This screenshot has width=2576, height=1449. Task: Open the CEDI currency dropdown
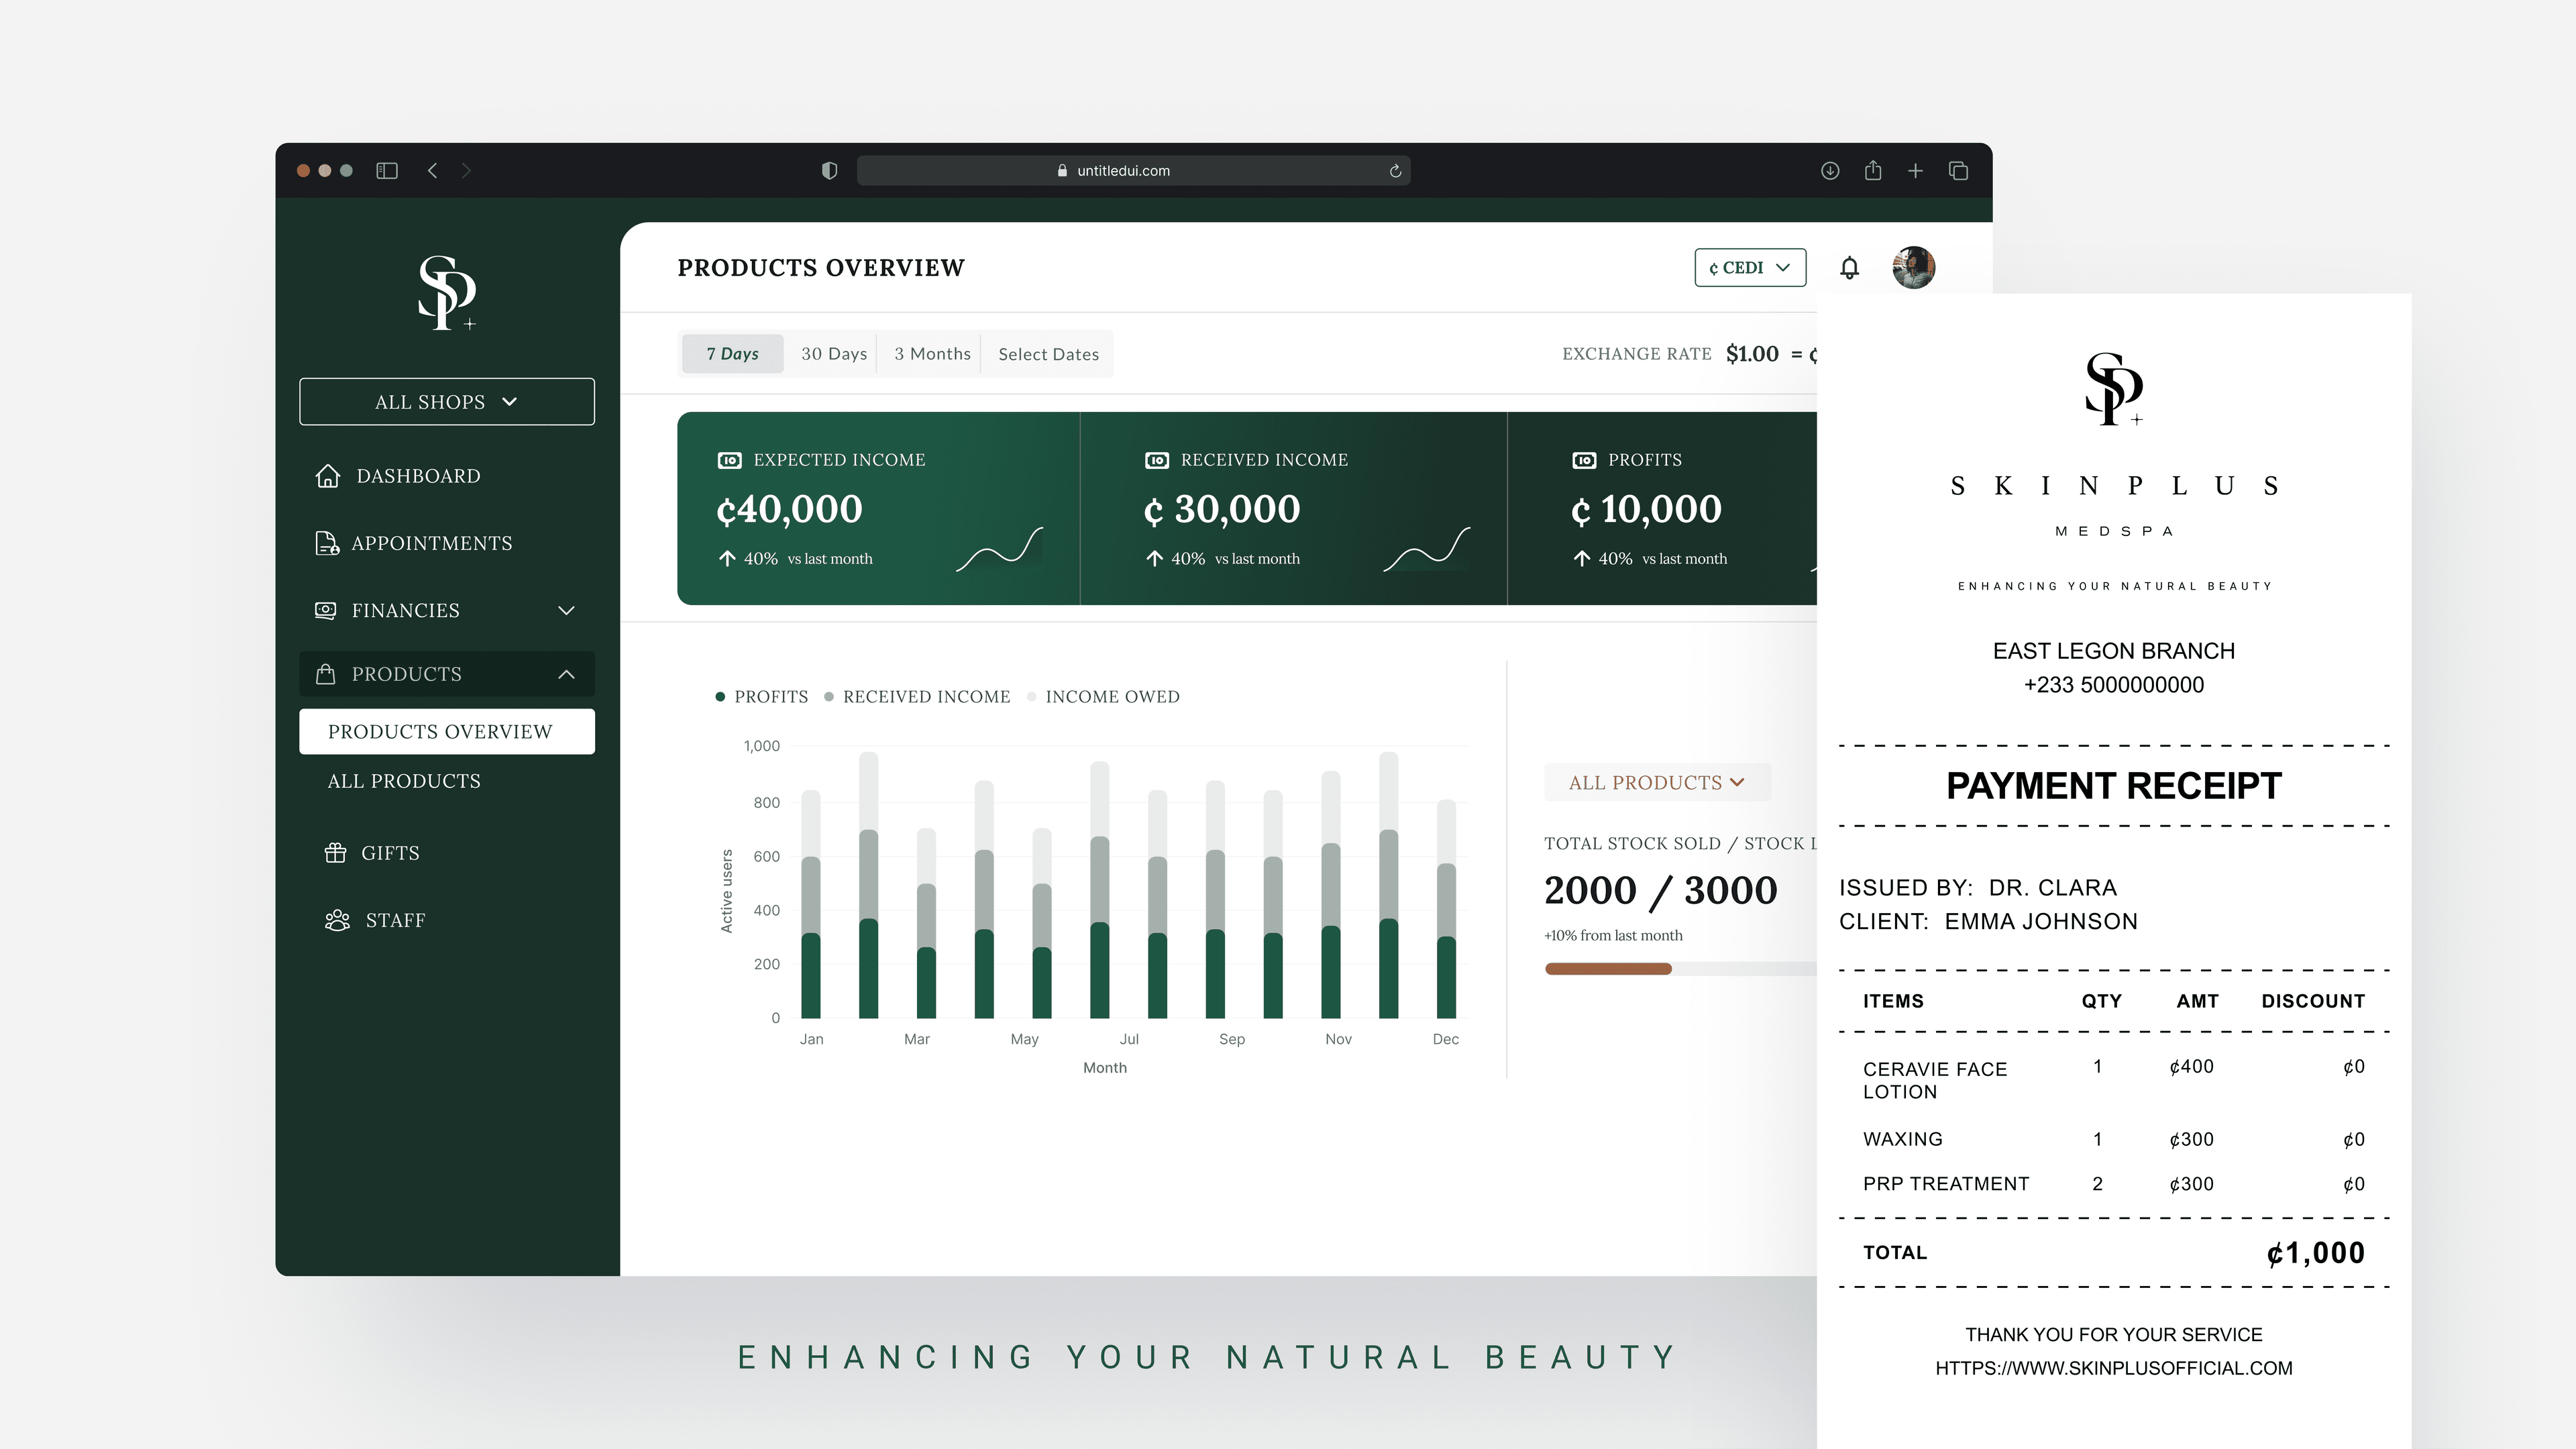click(1750, 268)
